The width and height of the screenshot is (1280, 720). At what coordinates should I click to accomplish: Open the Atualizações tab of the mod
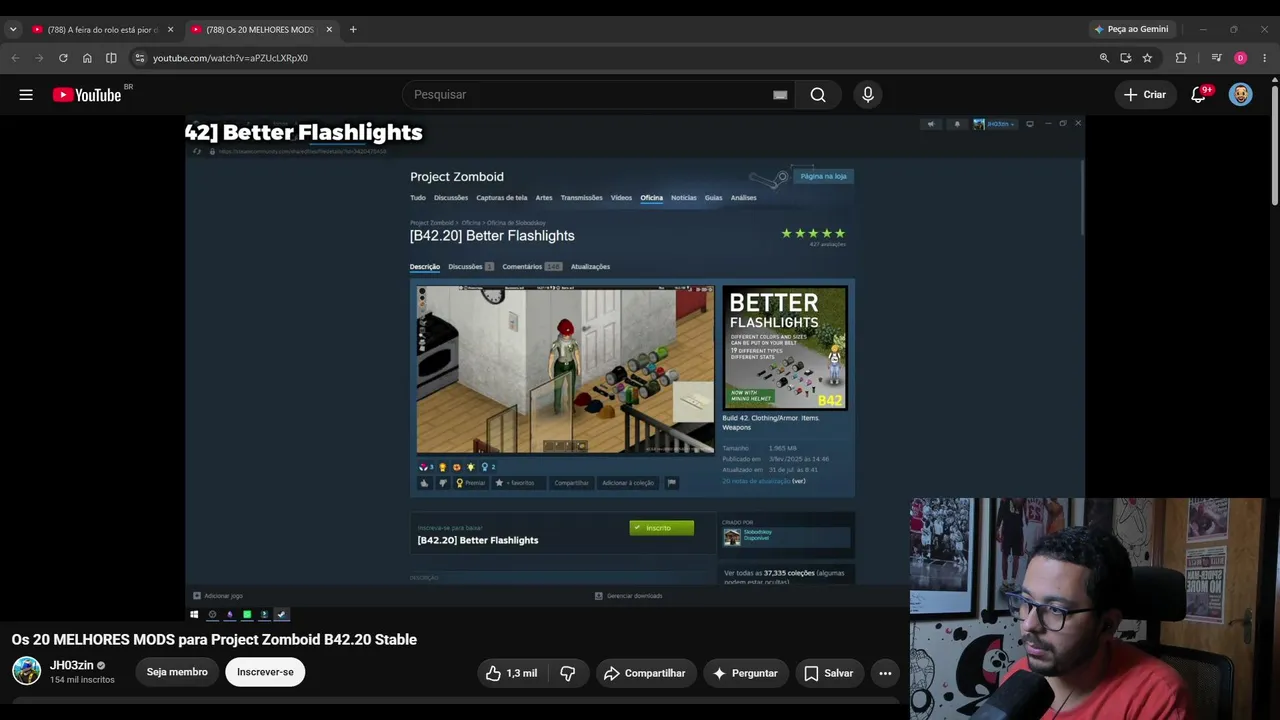pos(590,267)
